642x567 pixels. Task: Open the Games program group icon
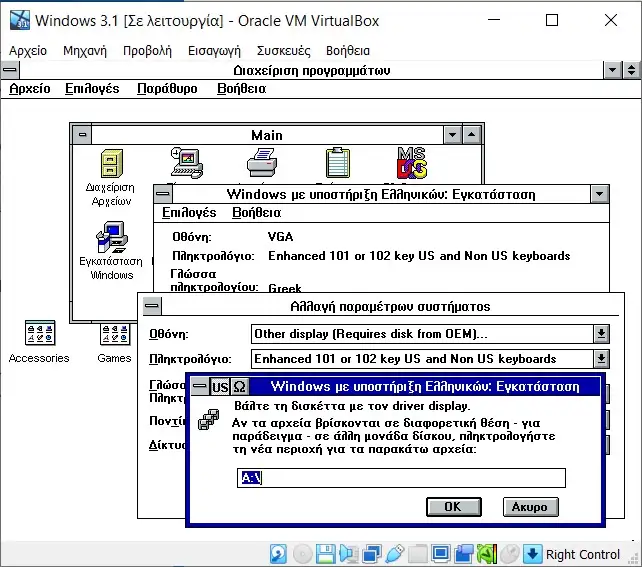tap(115, 334)
